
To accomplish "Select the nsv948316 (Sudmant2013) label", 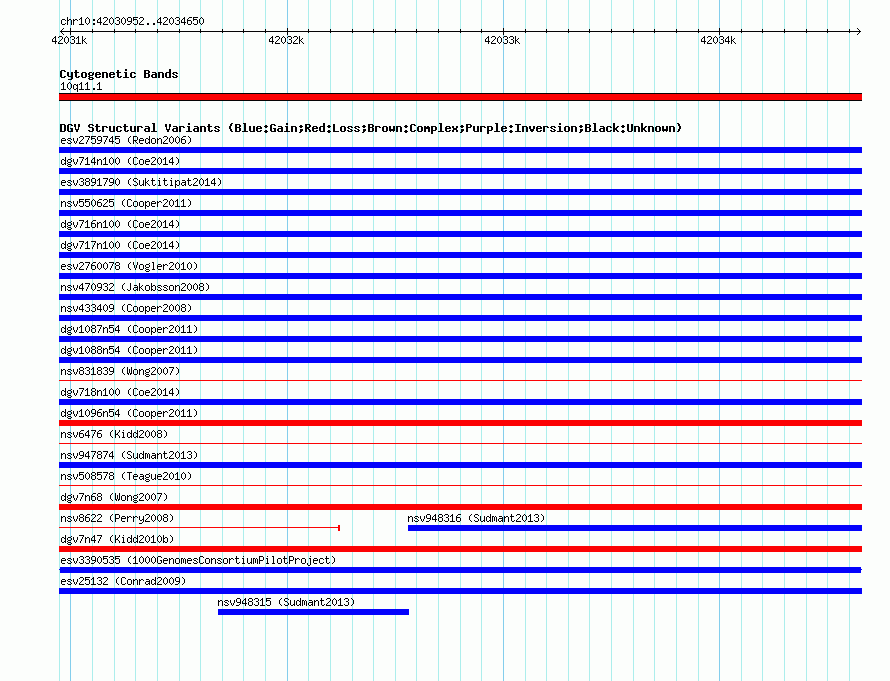I will tap(476, 518).
